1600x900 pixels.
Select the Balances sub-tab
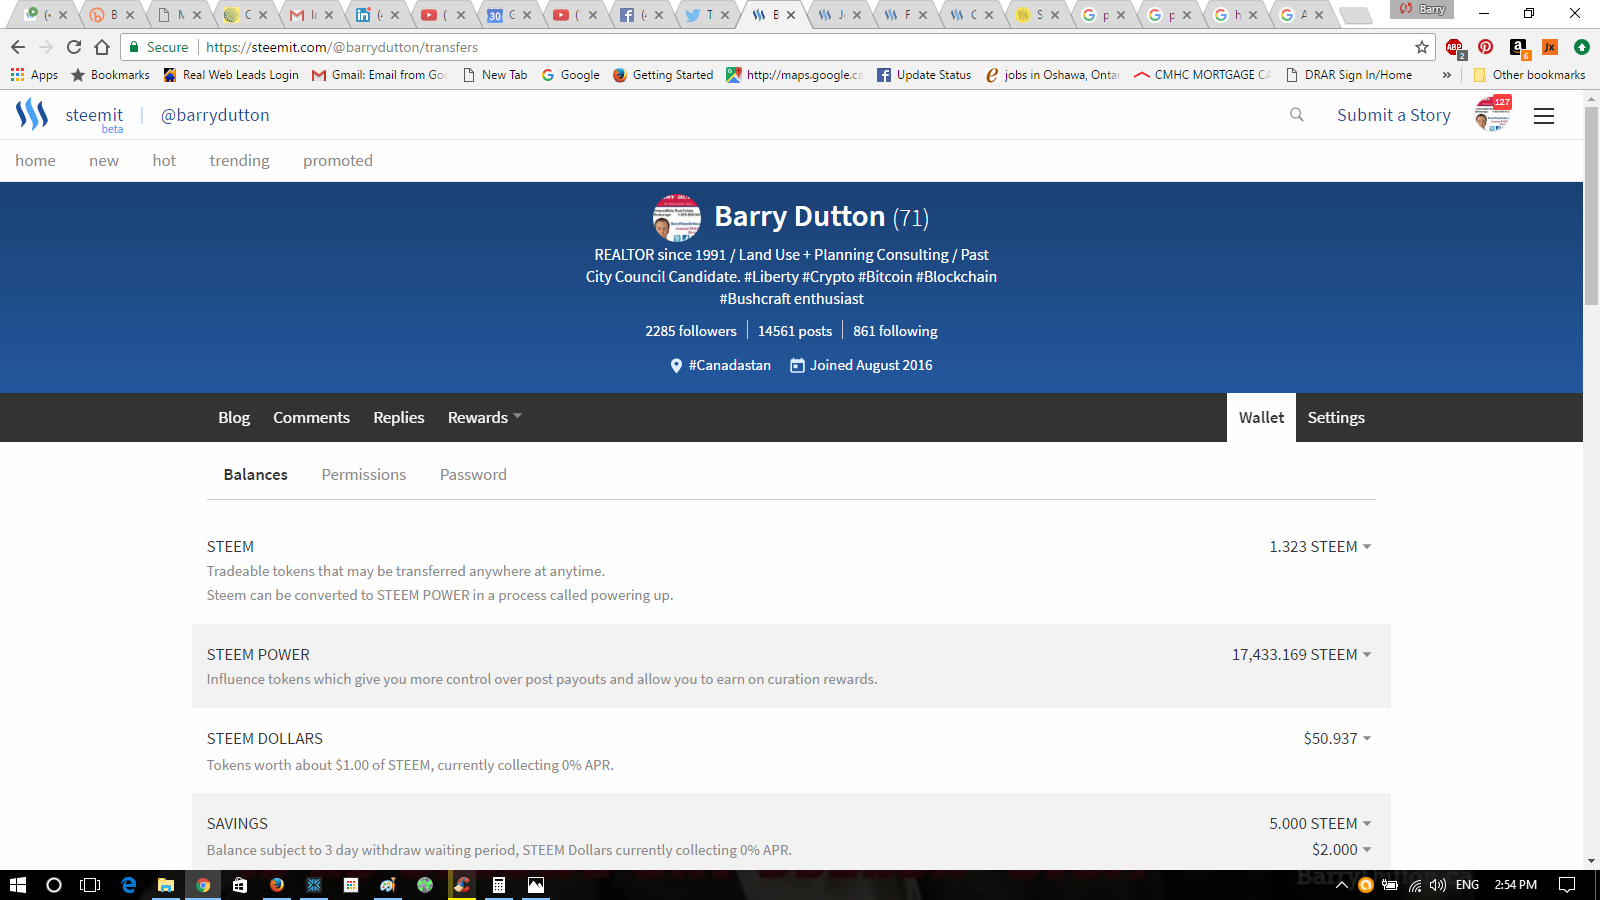coord(256,475)
